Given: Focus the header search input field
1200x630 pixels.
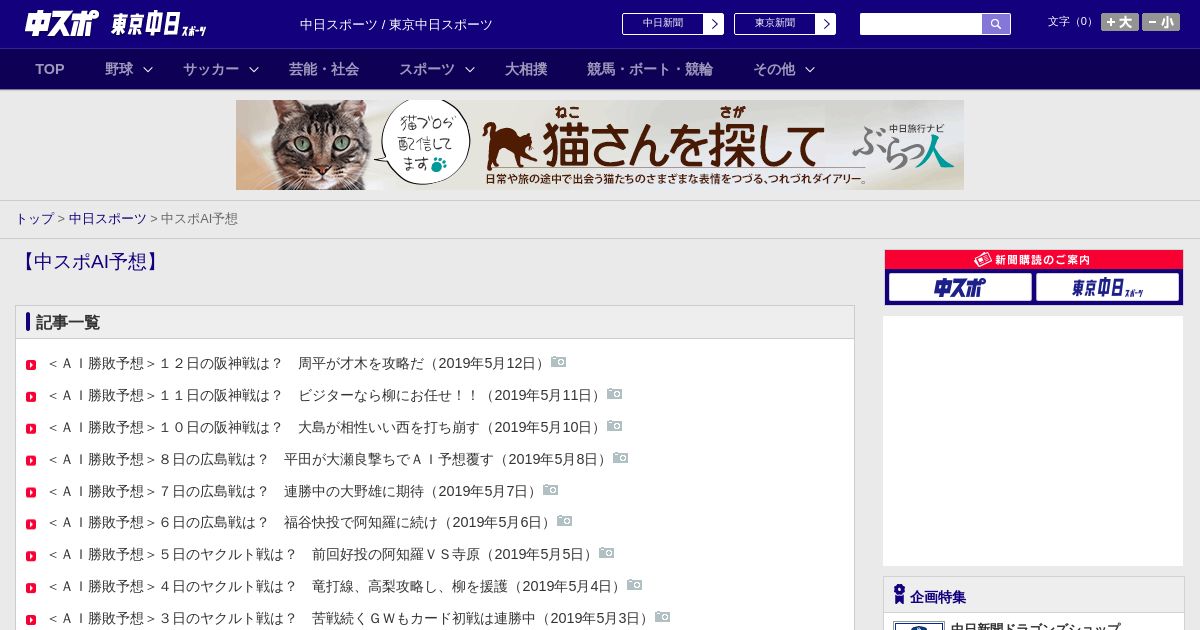Looking at the screenshot, I should tap(921, 24).
